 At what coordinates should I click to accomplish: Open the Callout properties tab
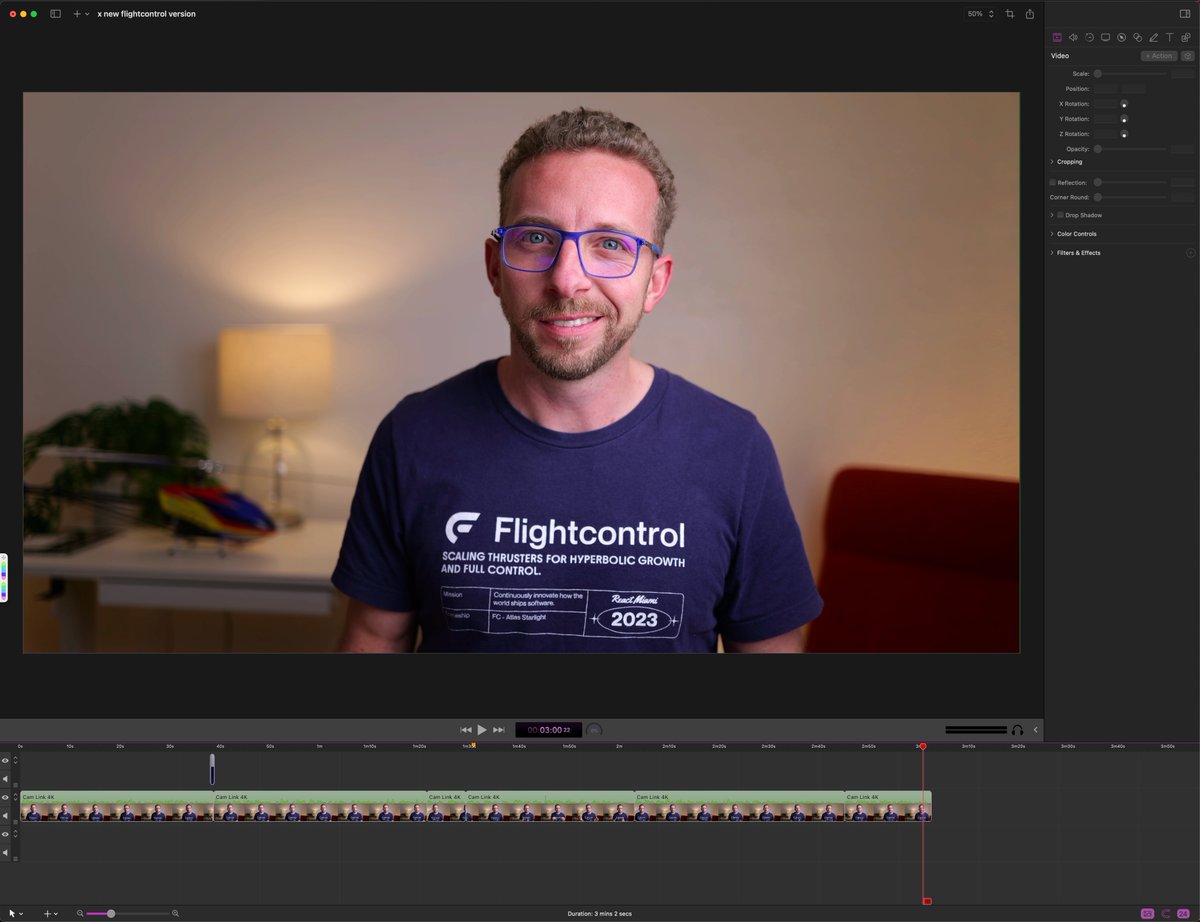pos(1121,37)
